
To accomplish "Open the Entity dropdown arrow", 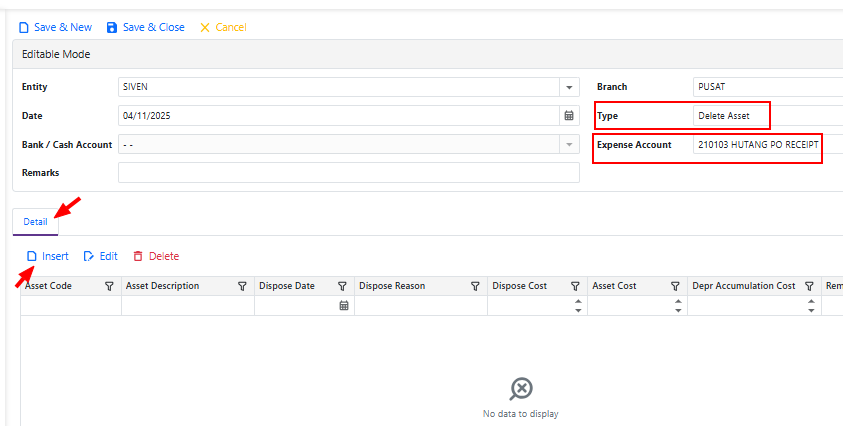I will click(569, 87).
